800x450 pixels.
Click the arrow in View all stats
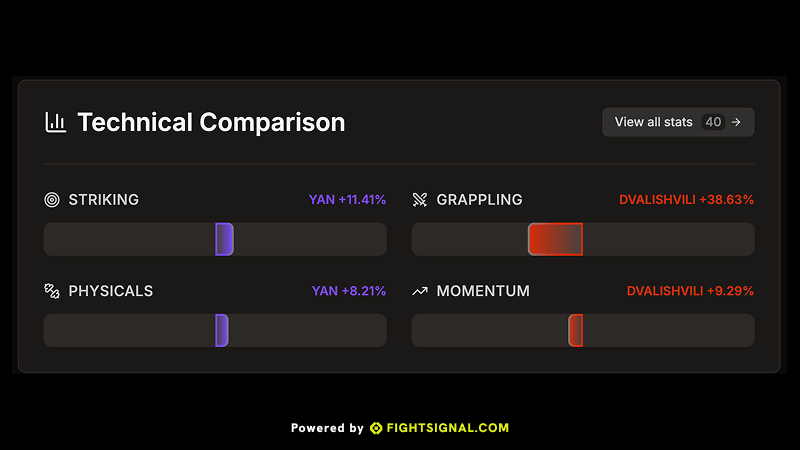pos(737,122)
